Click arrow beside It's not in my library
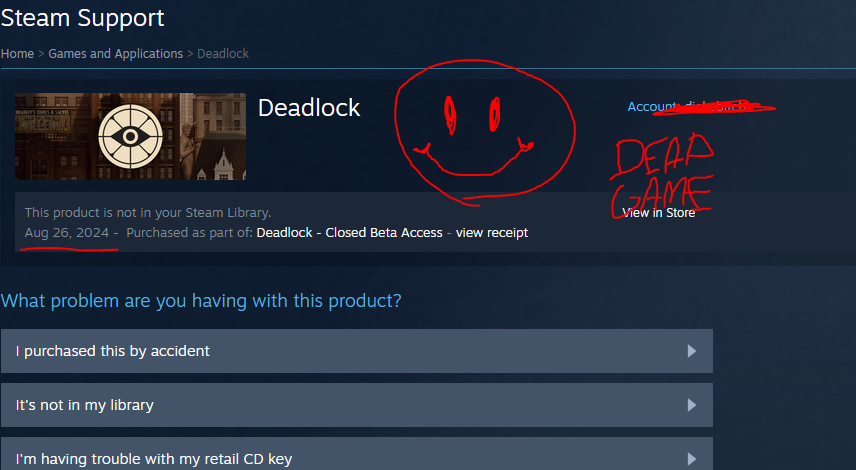 [692, 405]
